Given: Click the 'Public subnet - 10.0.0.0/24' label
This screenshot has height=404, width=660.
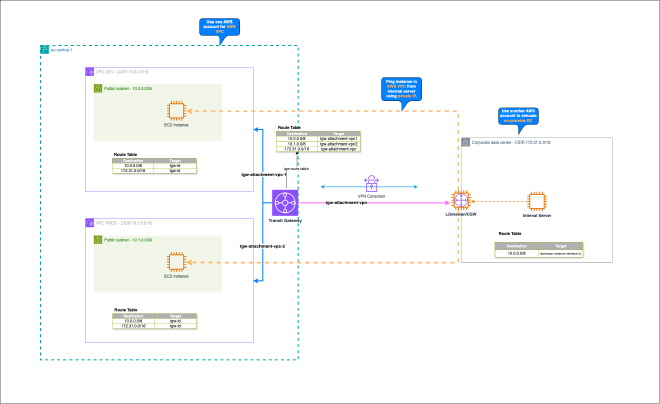Looking at the screenshot, I should coord(128,89).
